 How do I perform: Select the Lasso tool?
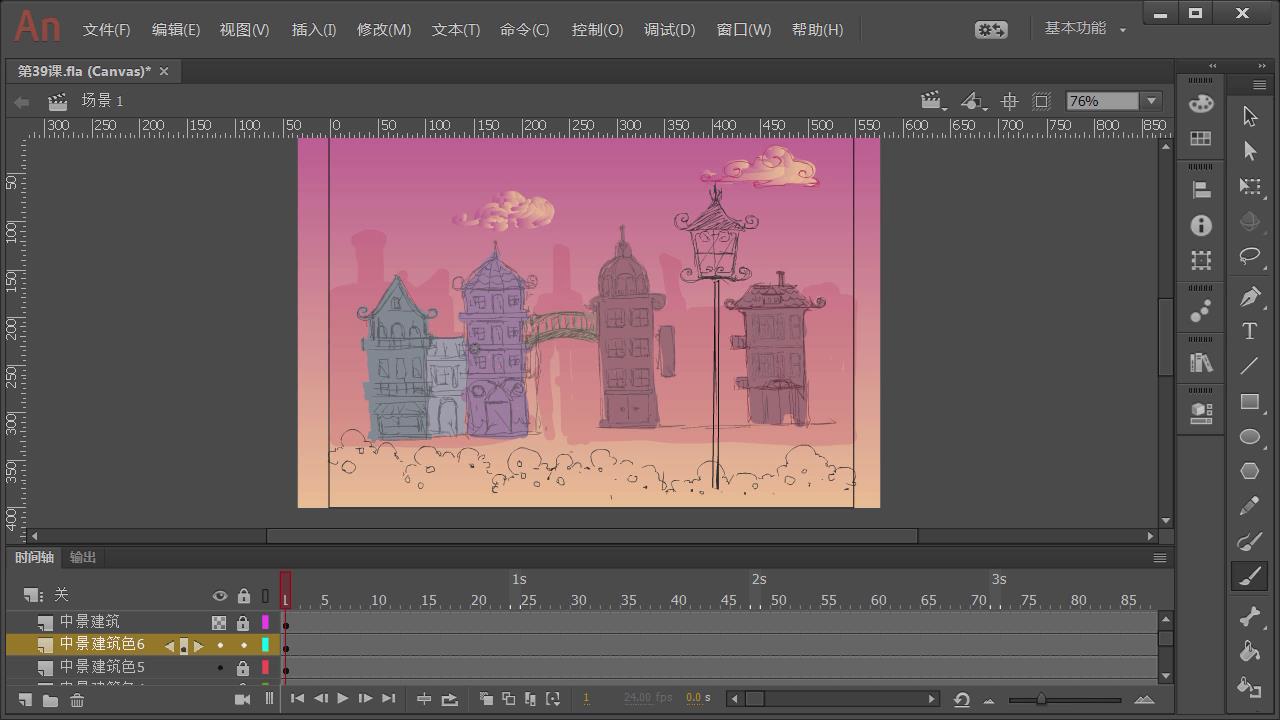click(1250, 256)
